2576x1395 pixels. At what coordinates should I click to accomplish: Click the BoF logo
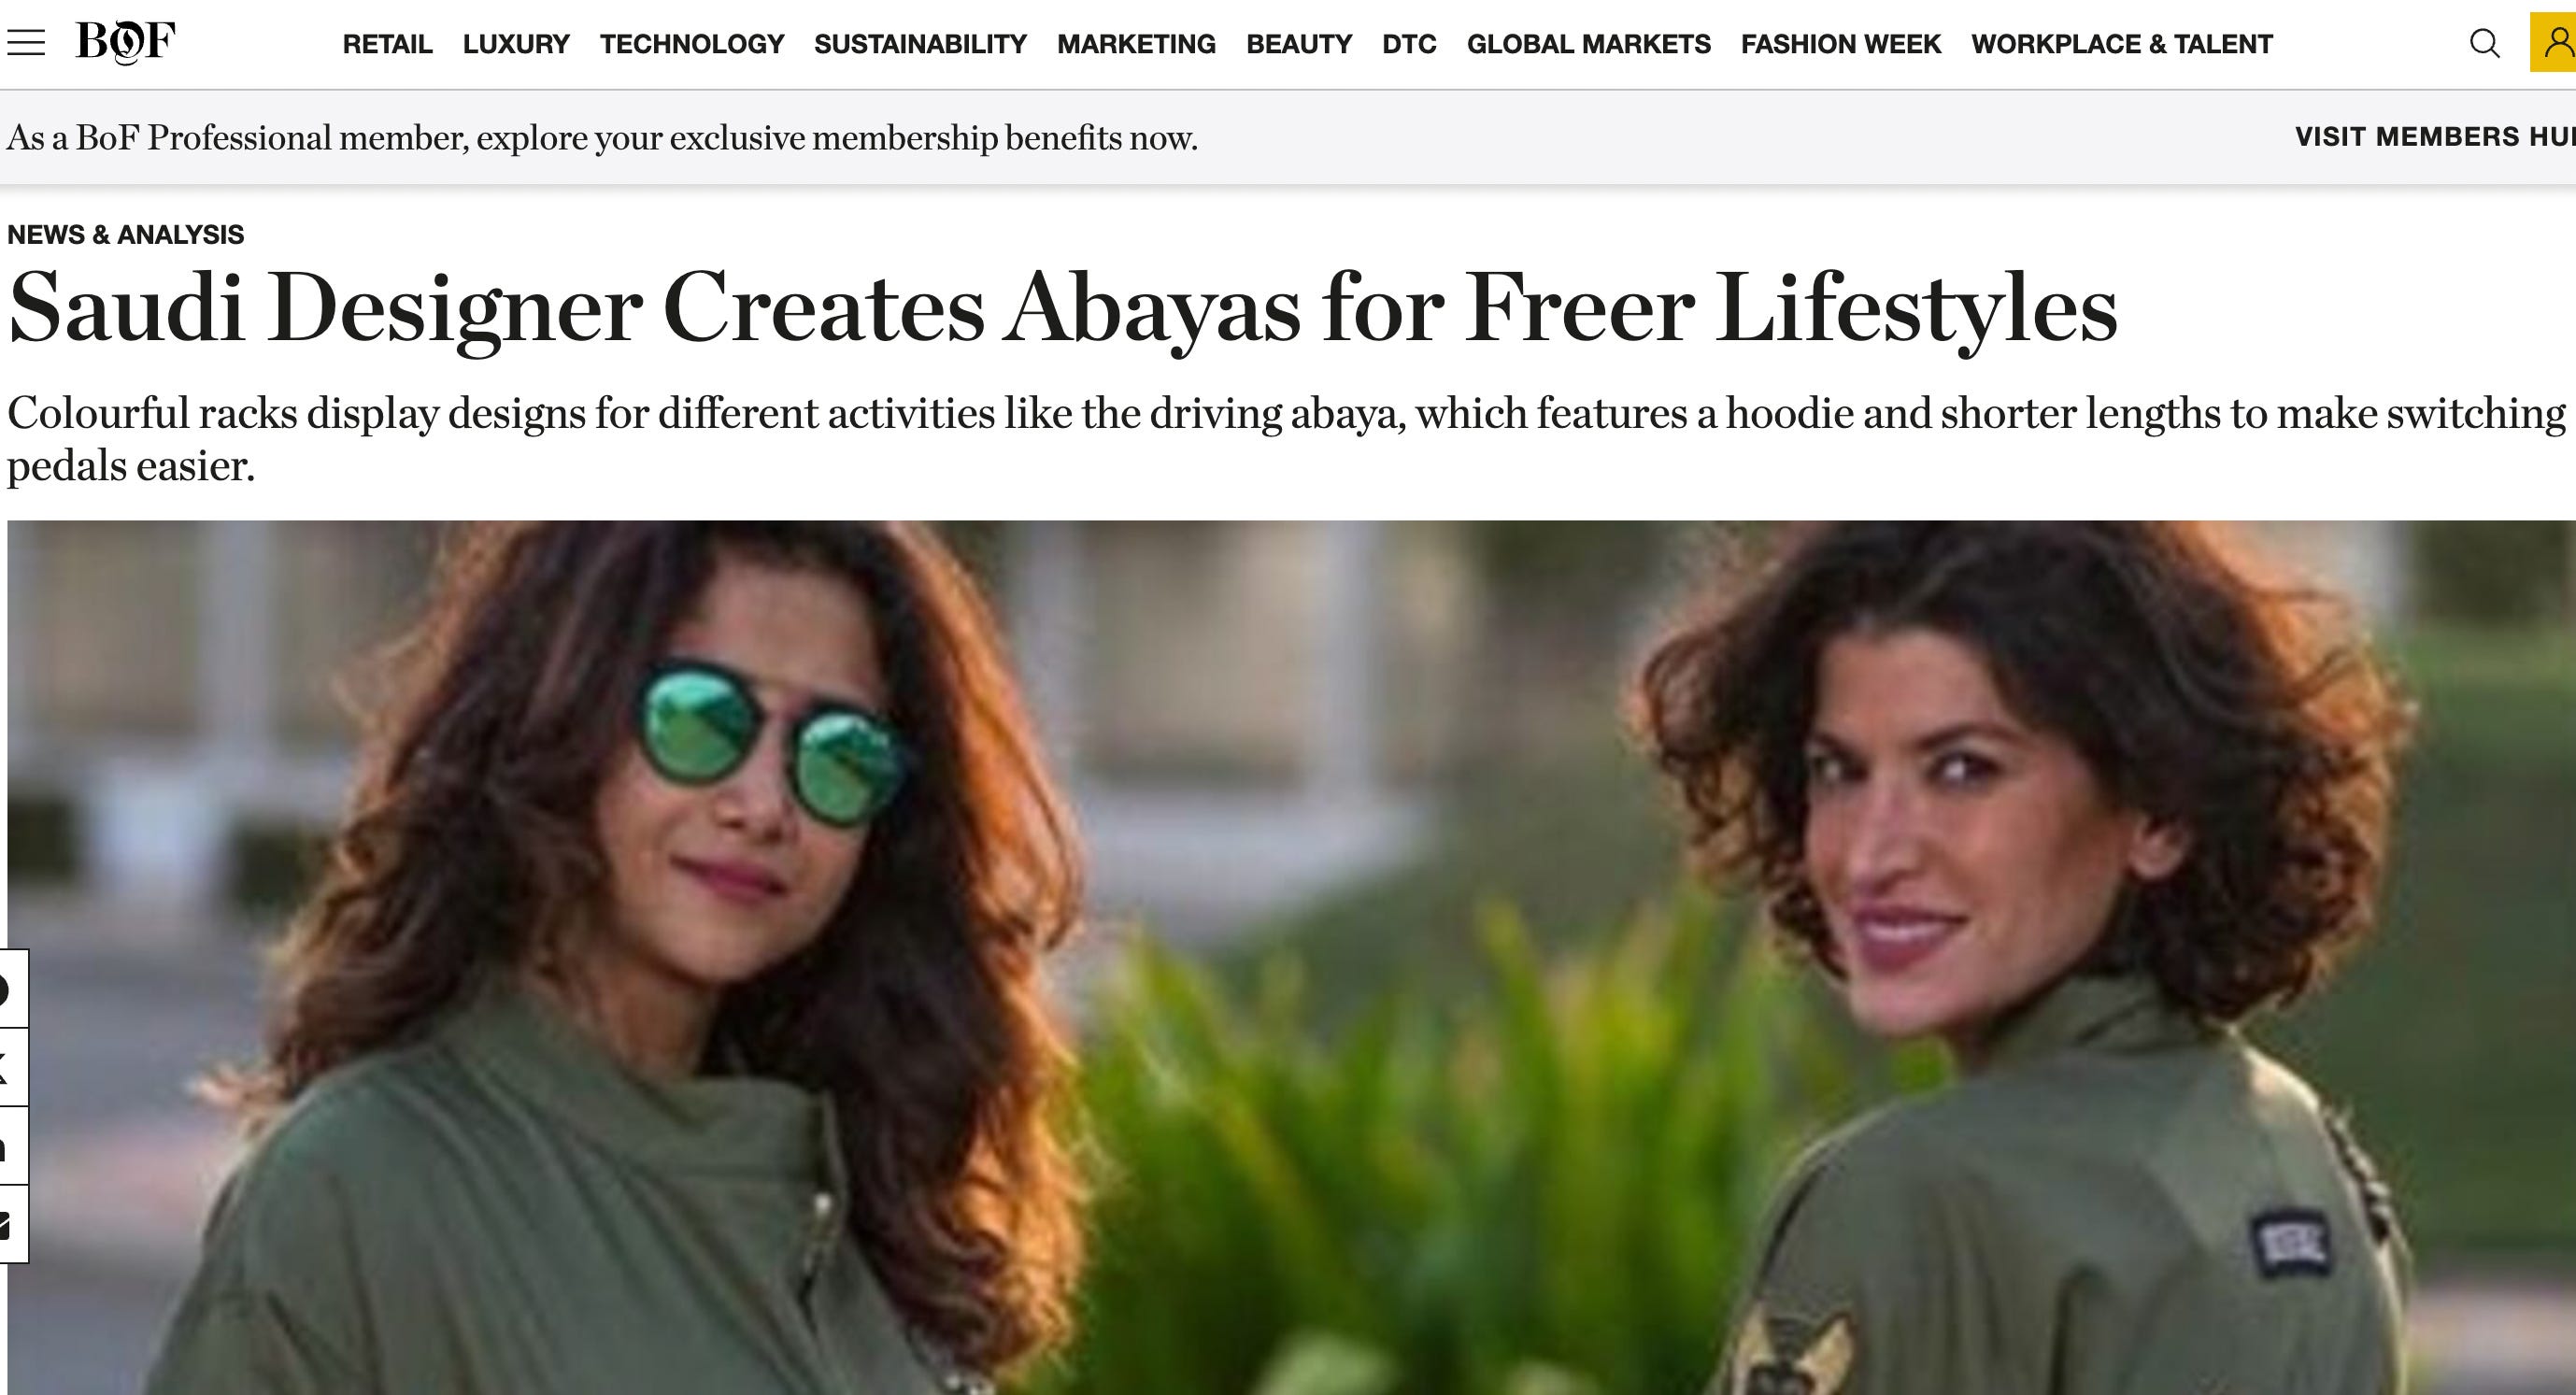(x=125, y=43)
